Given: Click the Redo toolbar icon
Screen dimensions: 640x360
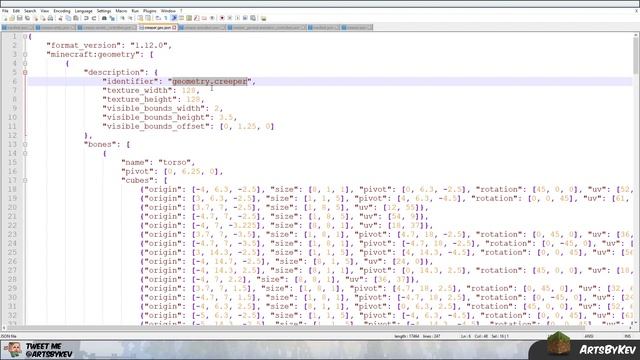Looking at the screenshot, I should click(x=94, y=18).
